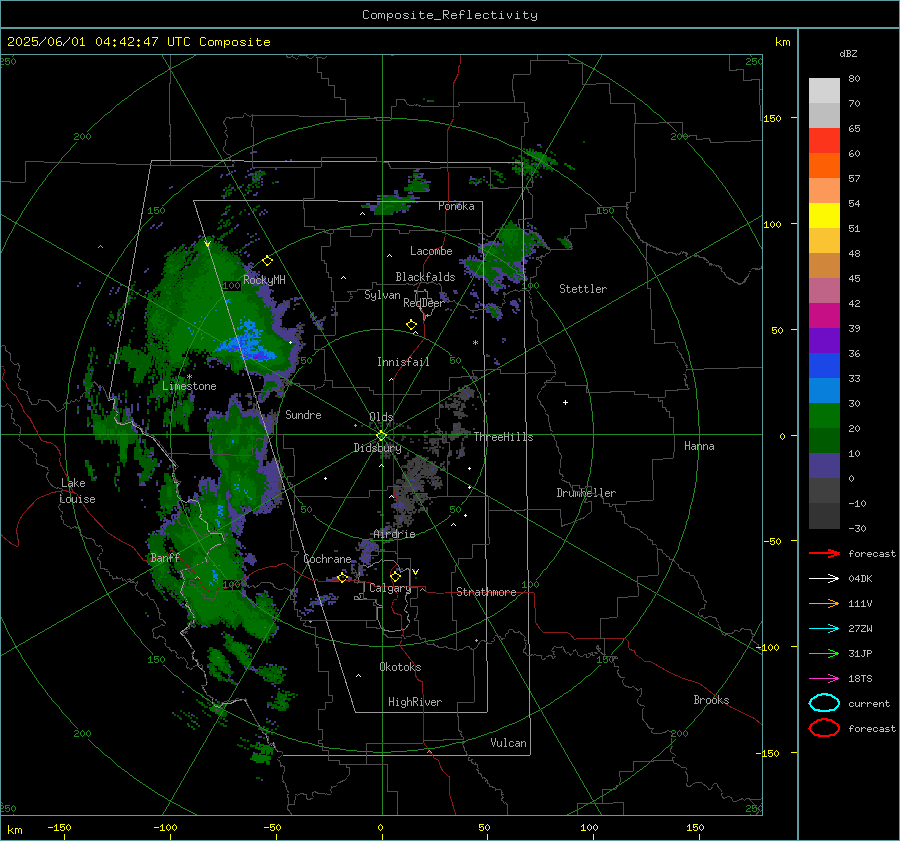Click the Vulcan label on the map
900x841 pixels.
(509, 743)
